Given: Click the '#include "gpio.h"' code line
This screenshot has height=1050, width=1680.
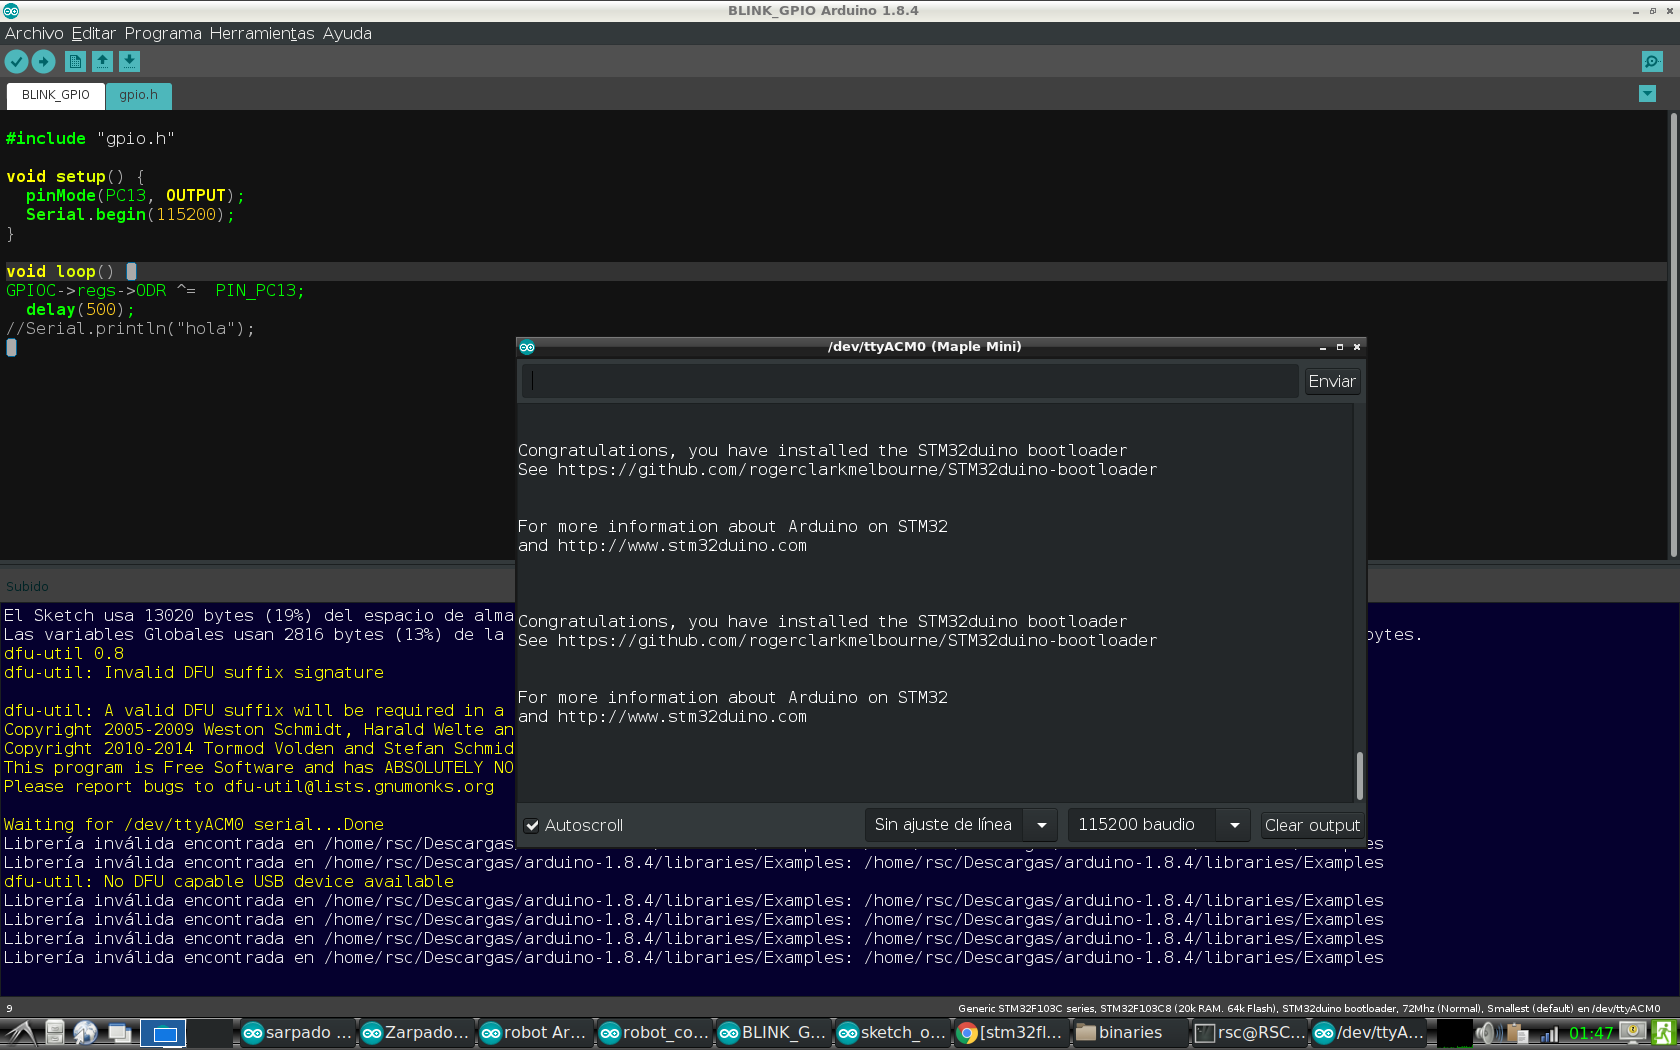Looking at the screenshot, I should click(90, 138).
